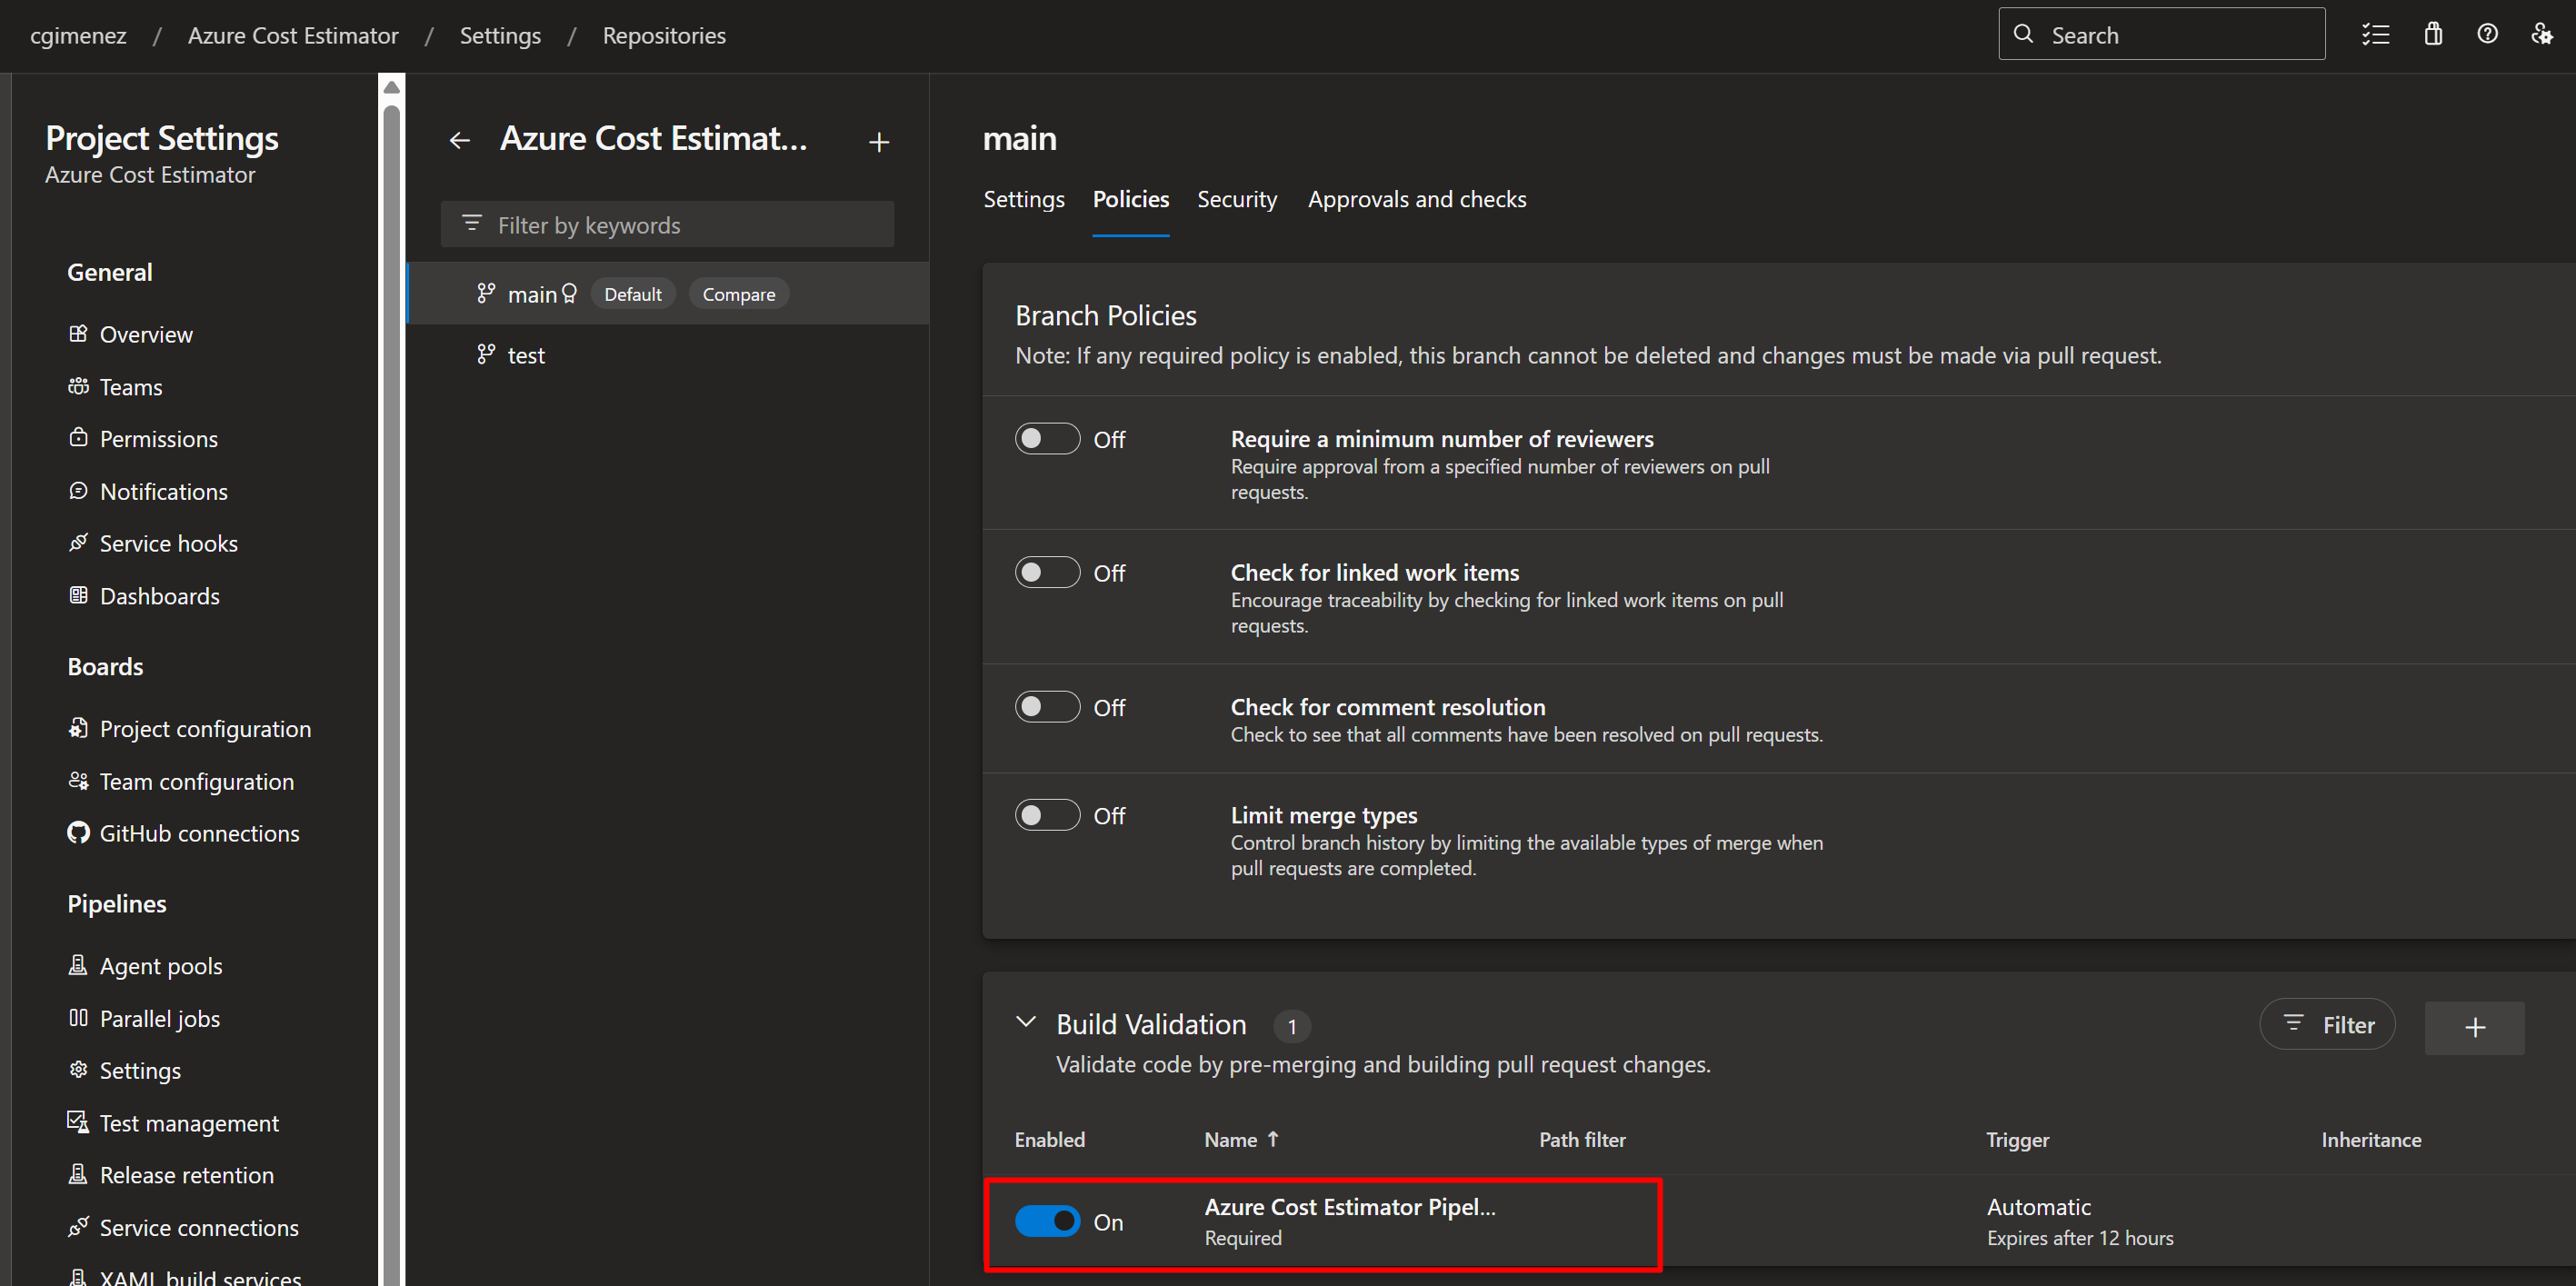
Task: Click the sidebar scrollbar up arrow
Action: click(392, 88)
